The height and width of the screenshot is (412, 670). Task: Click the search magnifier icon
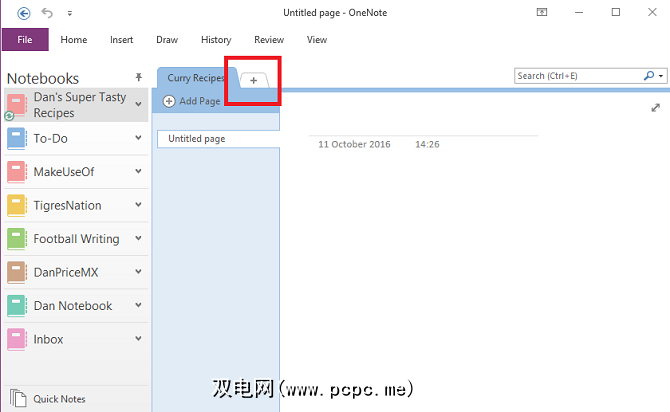tap(649, 76)
